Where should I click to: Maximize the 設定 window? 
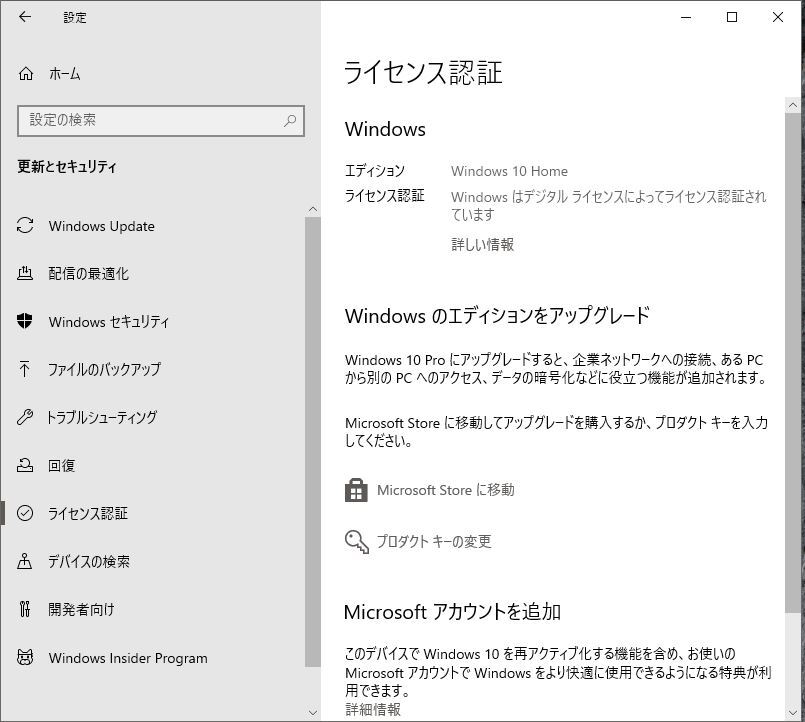click(732, 17)
